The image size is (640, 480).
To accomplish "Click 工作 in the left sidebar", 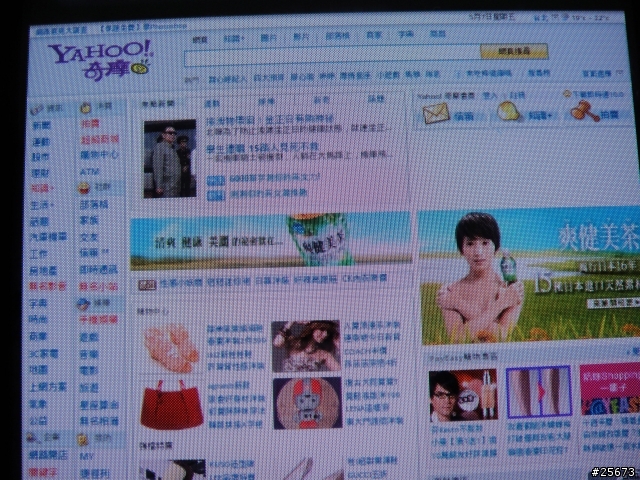I will point(38,254).
